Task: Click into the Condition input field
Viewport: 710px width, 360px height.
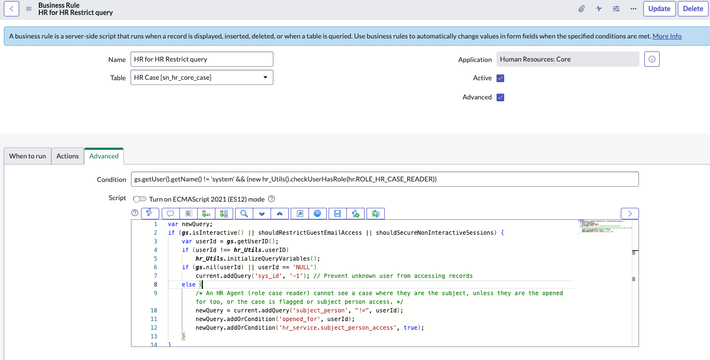Action: [385, 179]
